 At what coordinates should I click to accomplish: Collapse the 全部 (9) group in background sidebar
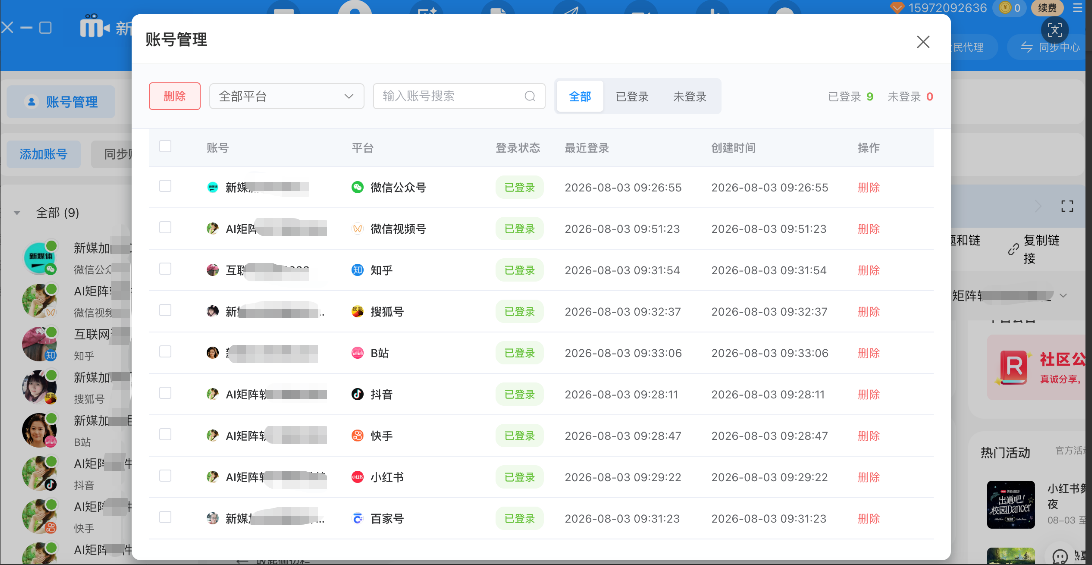(x=17, y=212)
